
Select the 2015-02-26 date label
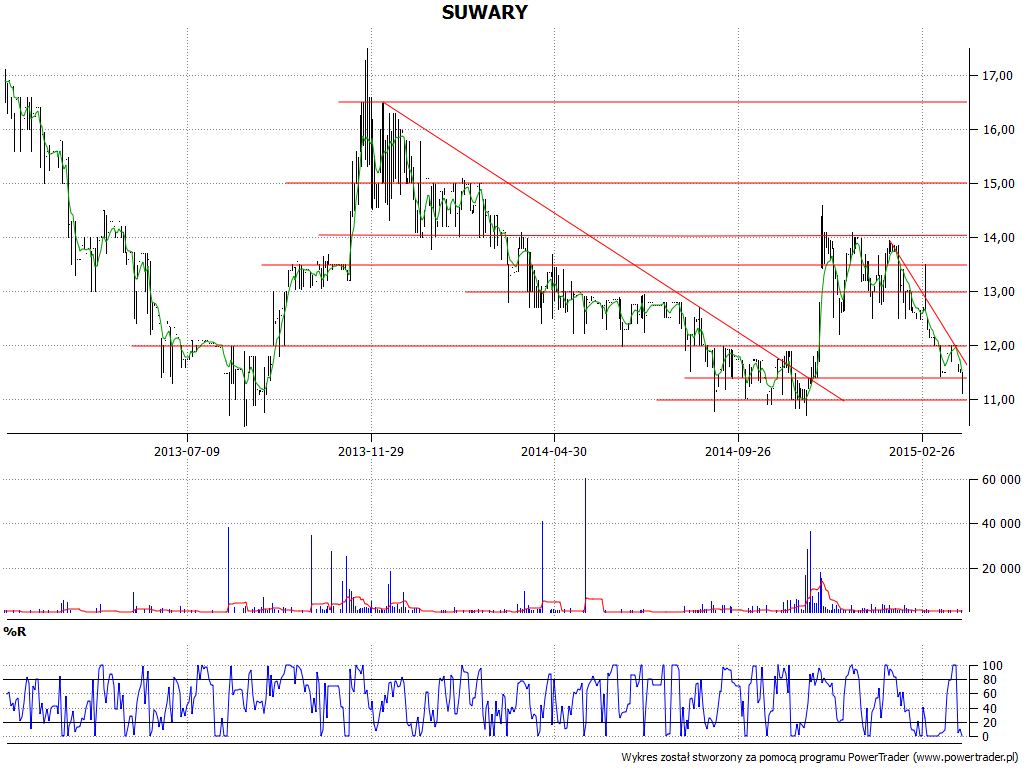[x=922, y=451]
